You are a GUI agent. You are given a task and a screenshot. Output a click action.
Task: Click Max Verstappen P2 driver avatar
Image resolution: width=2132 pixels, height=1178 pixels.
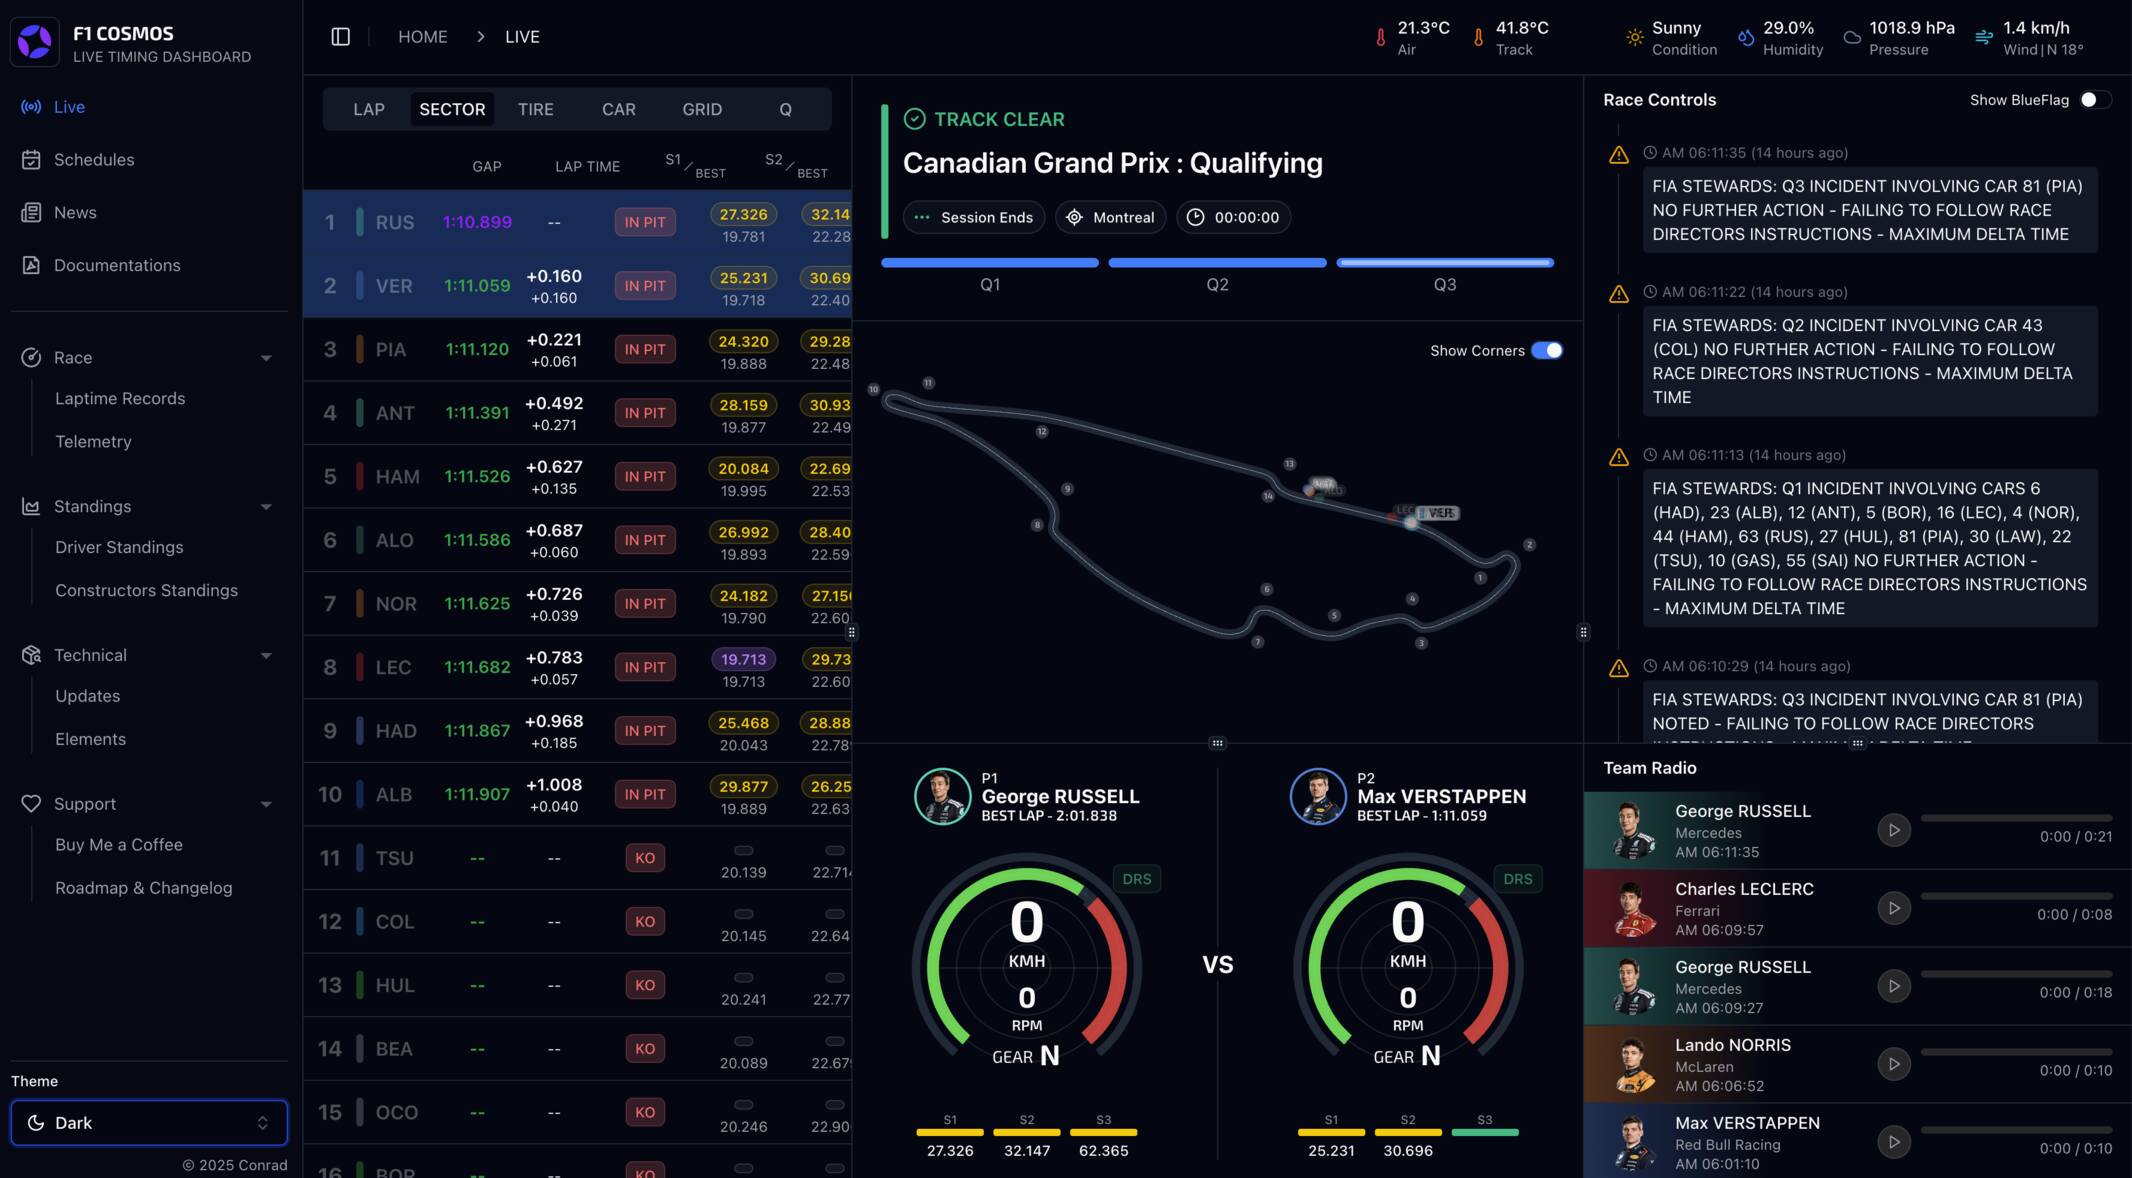point(1318,797)
